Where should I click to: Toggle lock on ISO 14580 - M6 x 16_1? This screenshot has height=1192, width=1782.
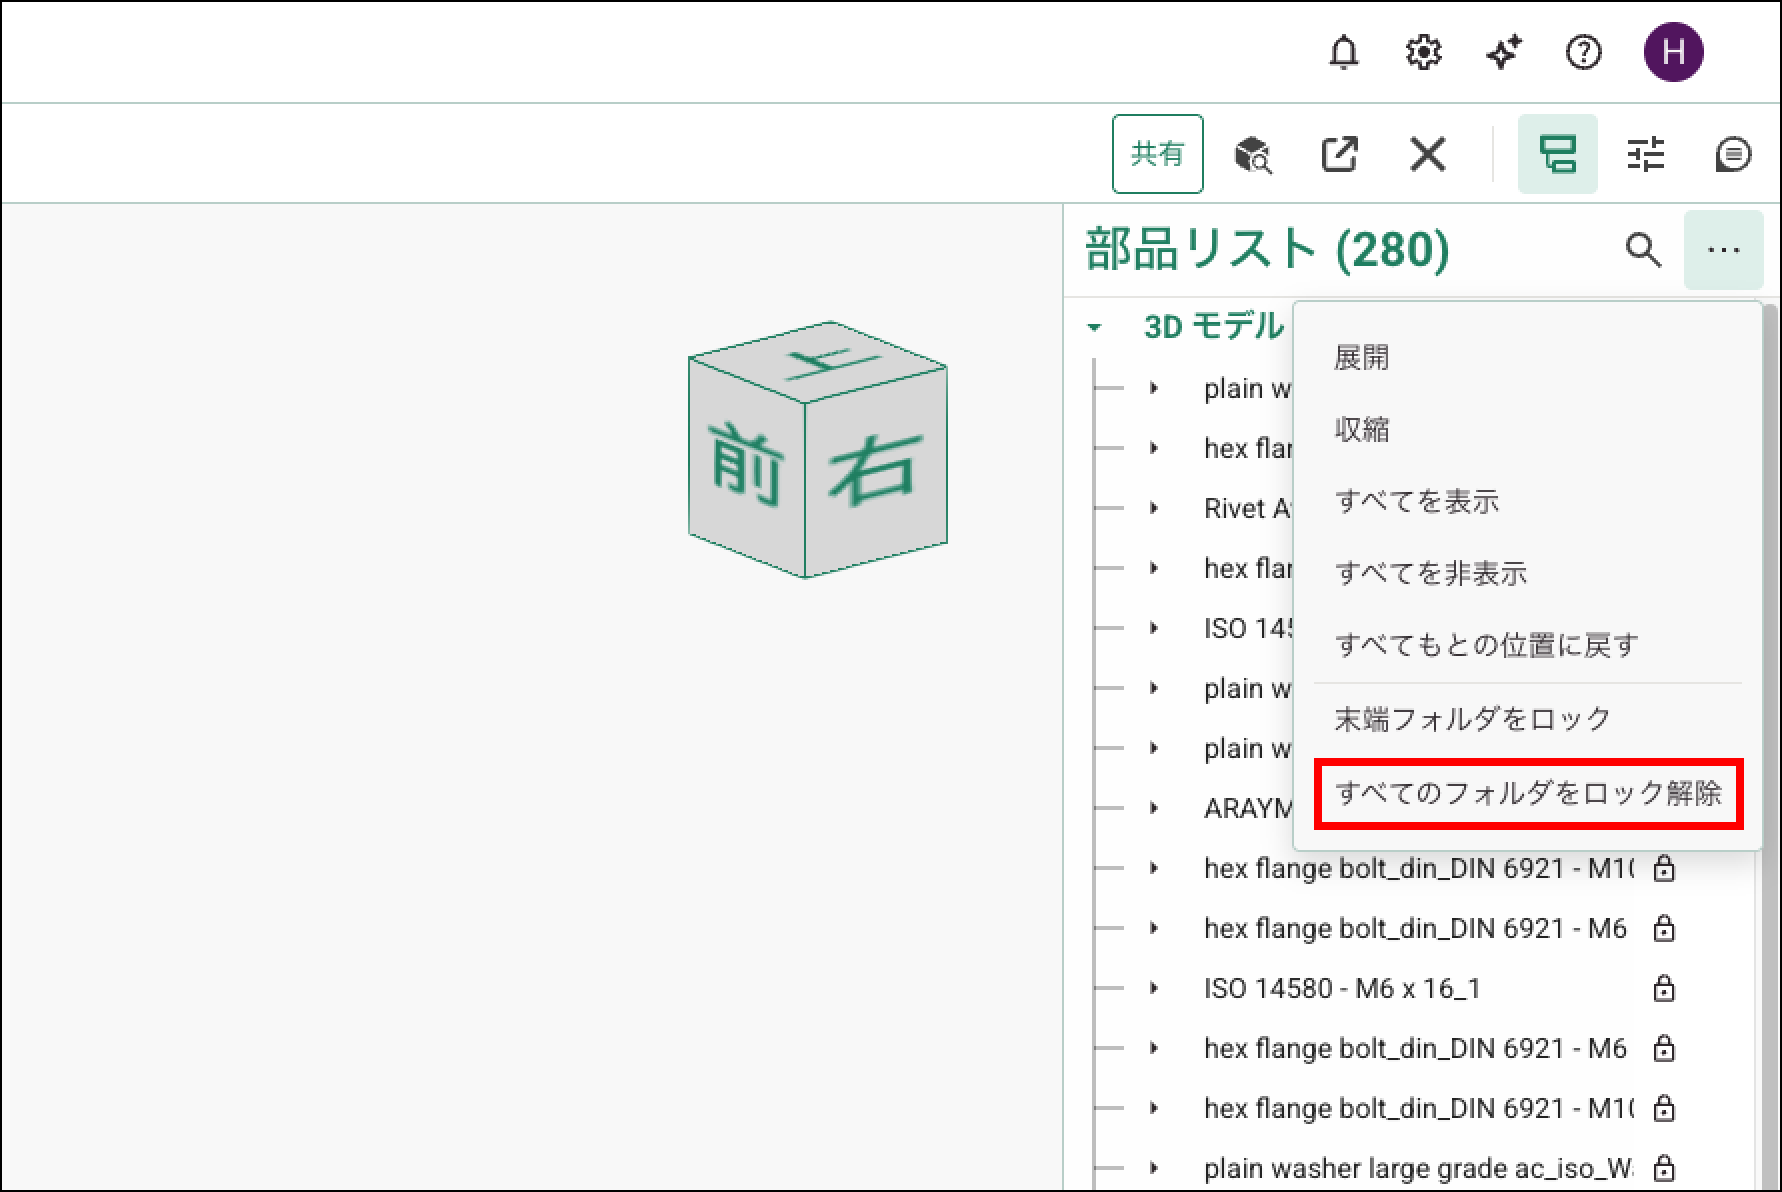coord(1663,988)
